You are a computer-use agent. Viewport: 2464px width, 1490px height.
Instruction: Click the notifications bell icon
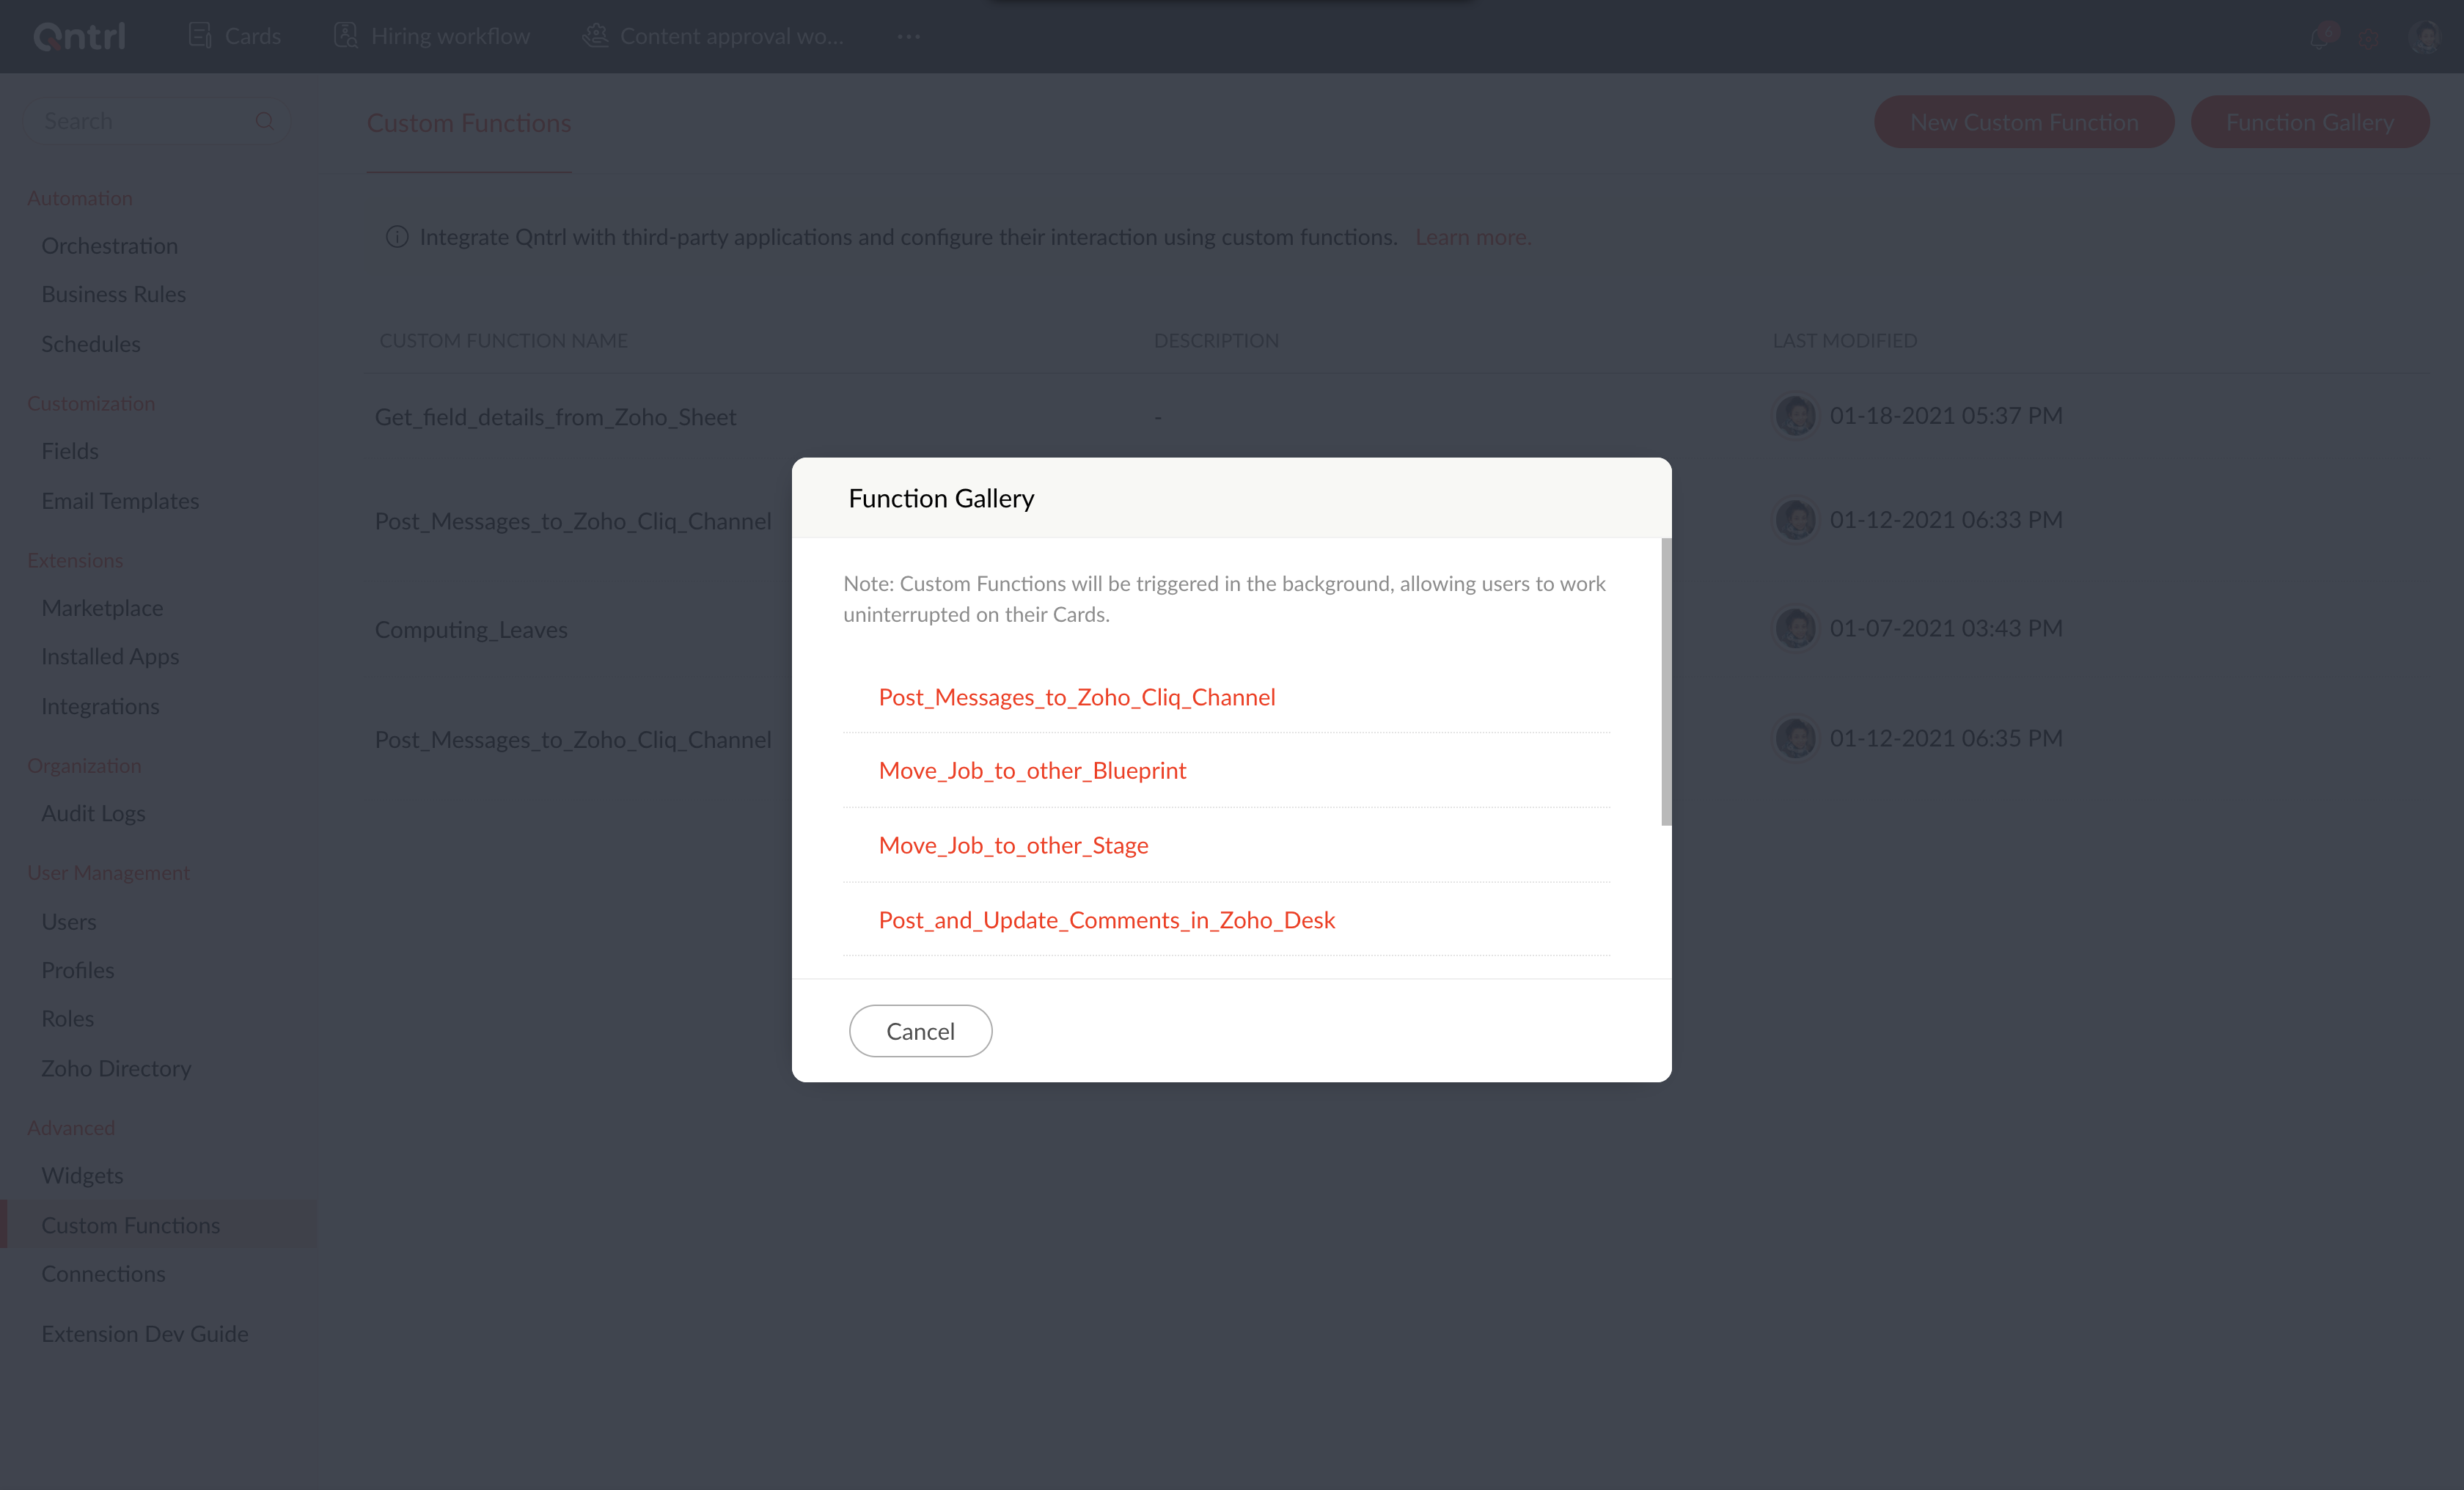click(2318, 38)
